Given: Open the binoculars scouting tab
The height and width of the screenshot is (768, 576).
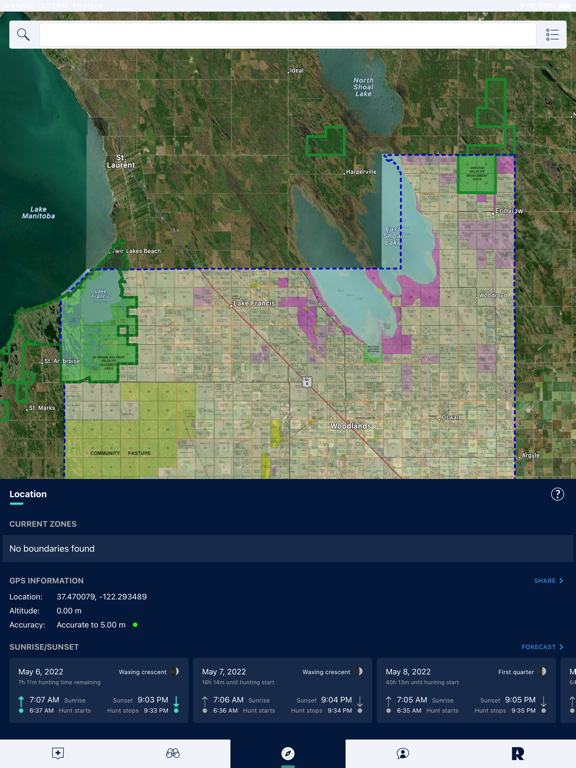Looking at the screenshot, I should pos(172,753).
